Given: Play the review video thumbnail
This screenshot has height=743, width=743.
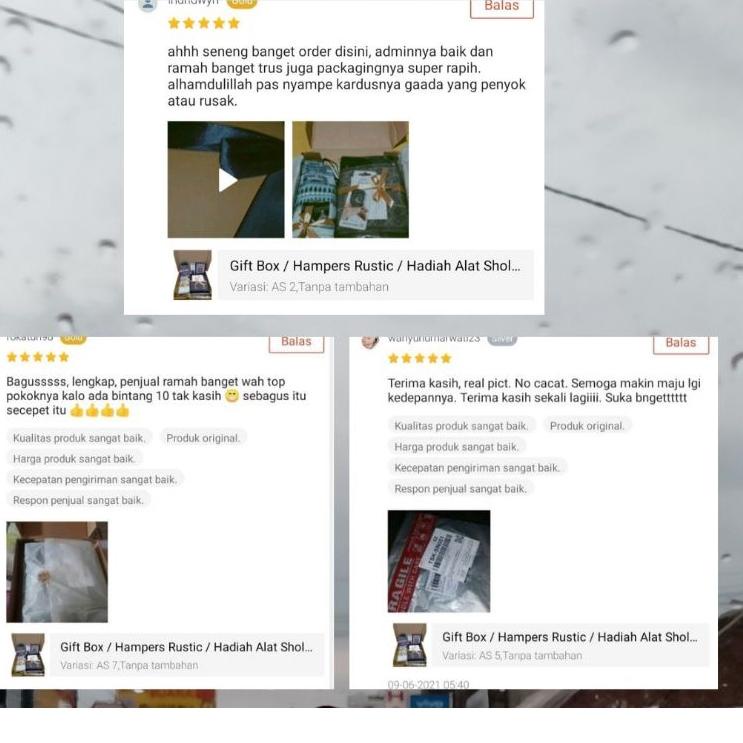Looking at the screenshot, I should 226,180.
